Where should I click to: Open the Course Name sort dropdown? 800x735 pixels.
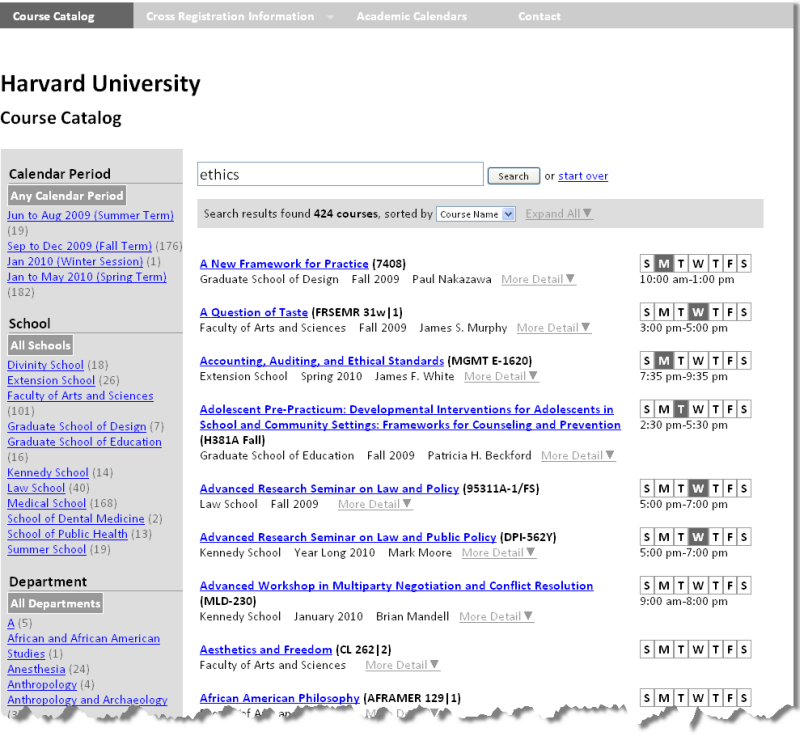point(476,214)
